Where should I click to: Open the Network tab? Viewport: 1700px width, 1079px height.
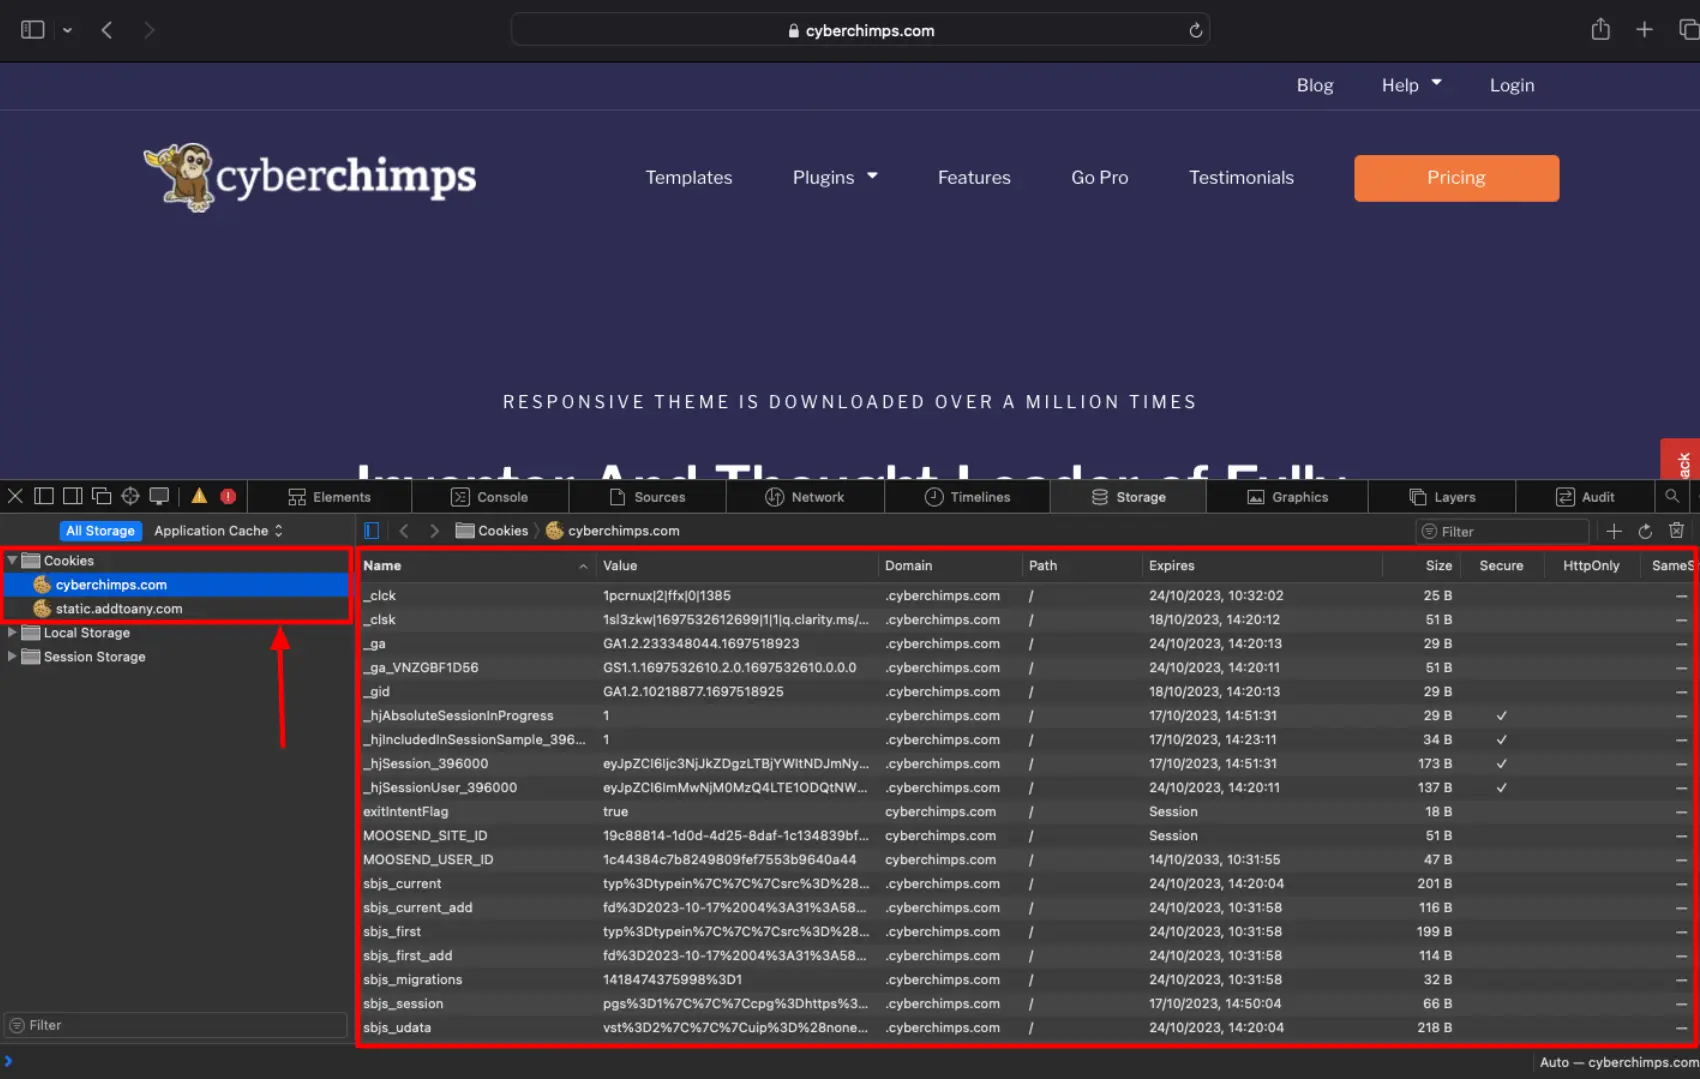tap(805, 497)
